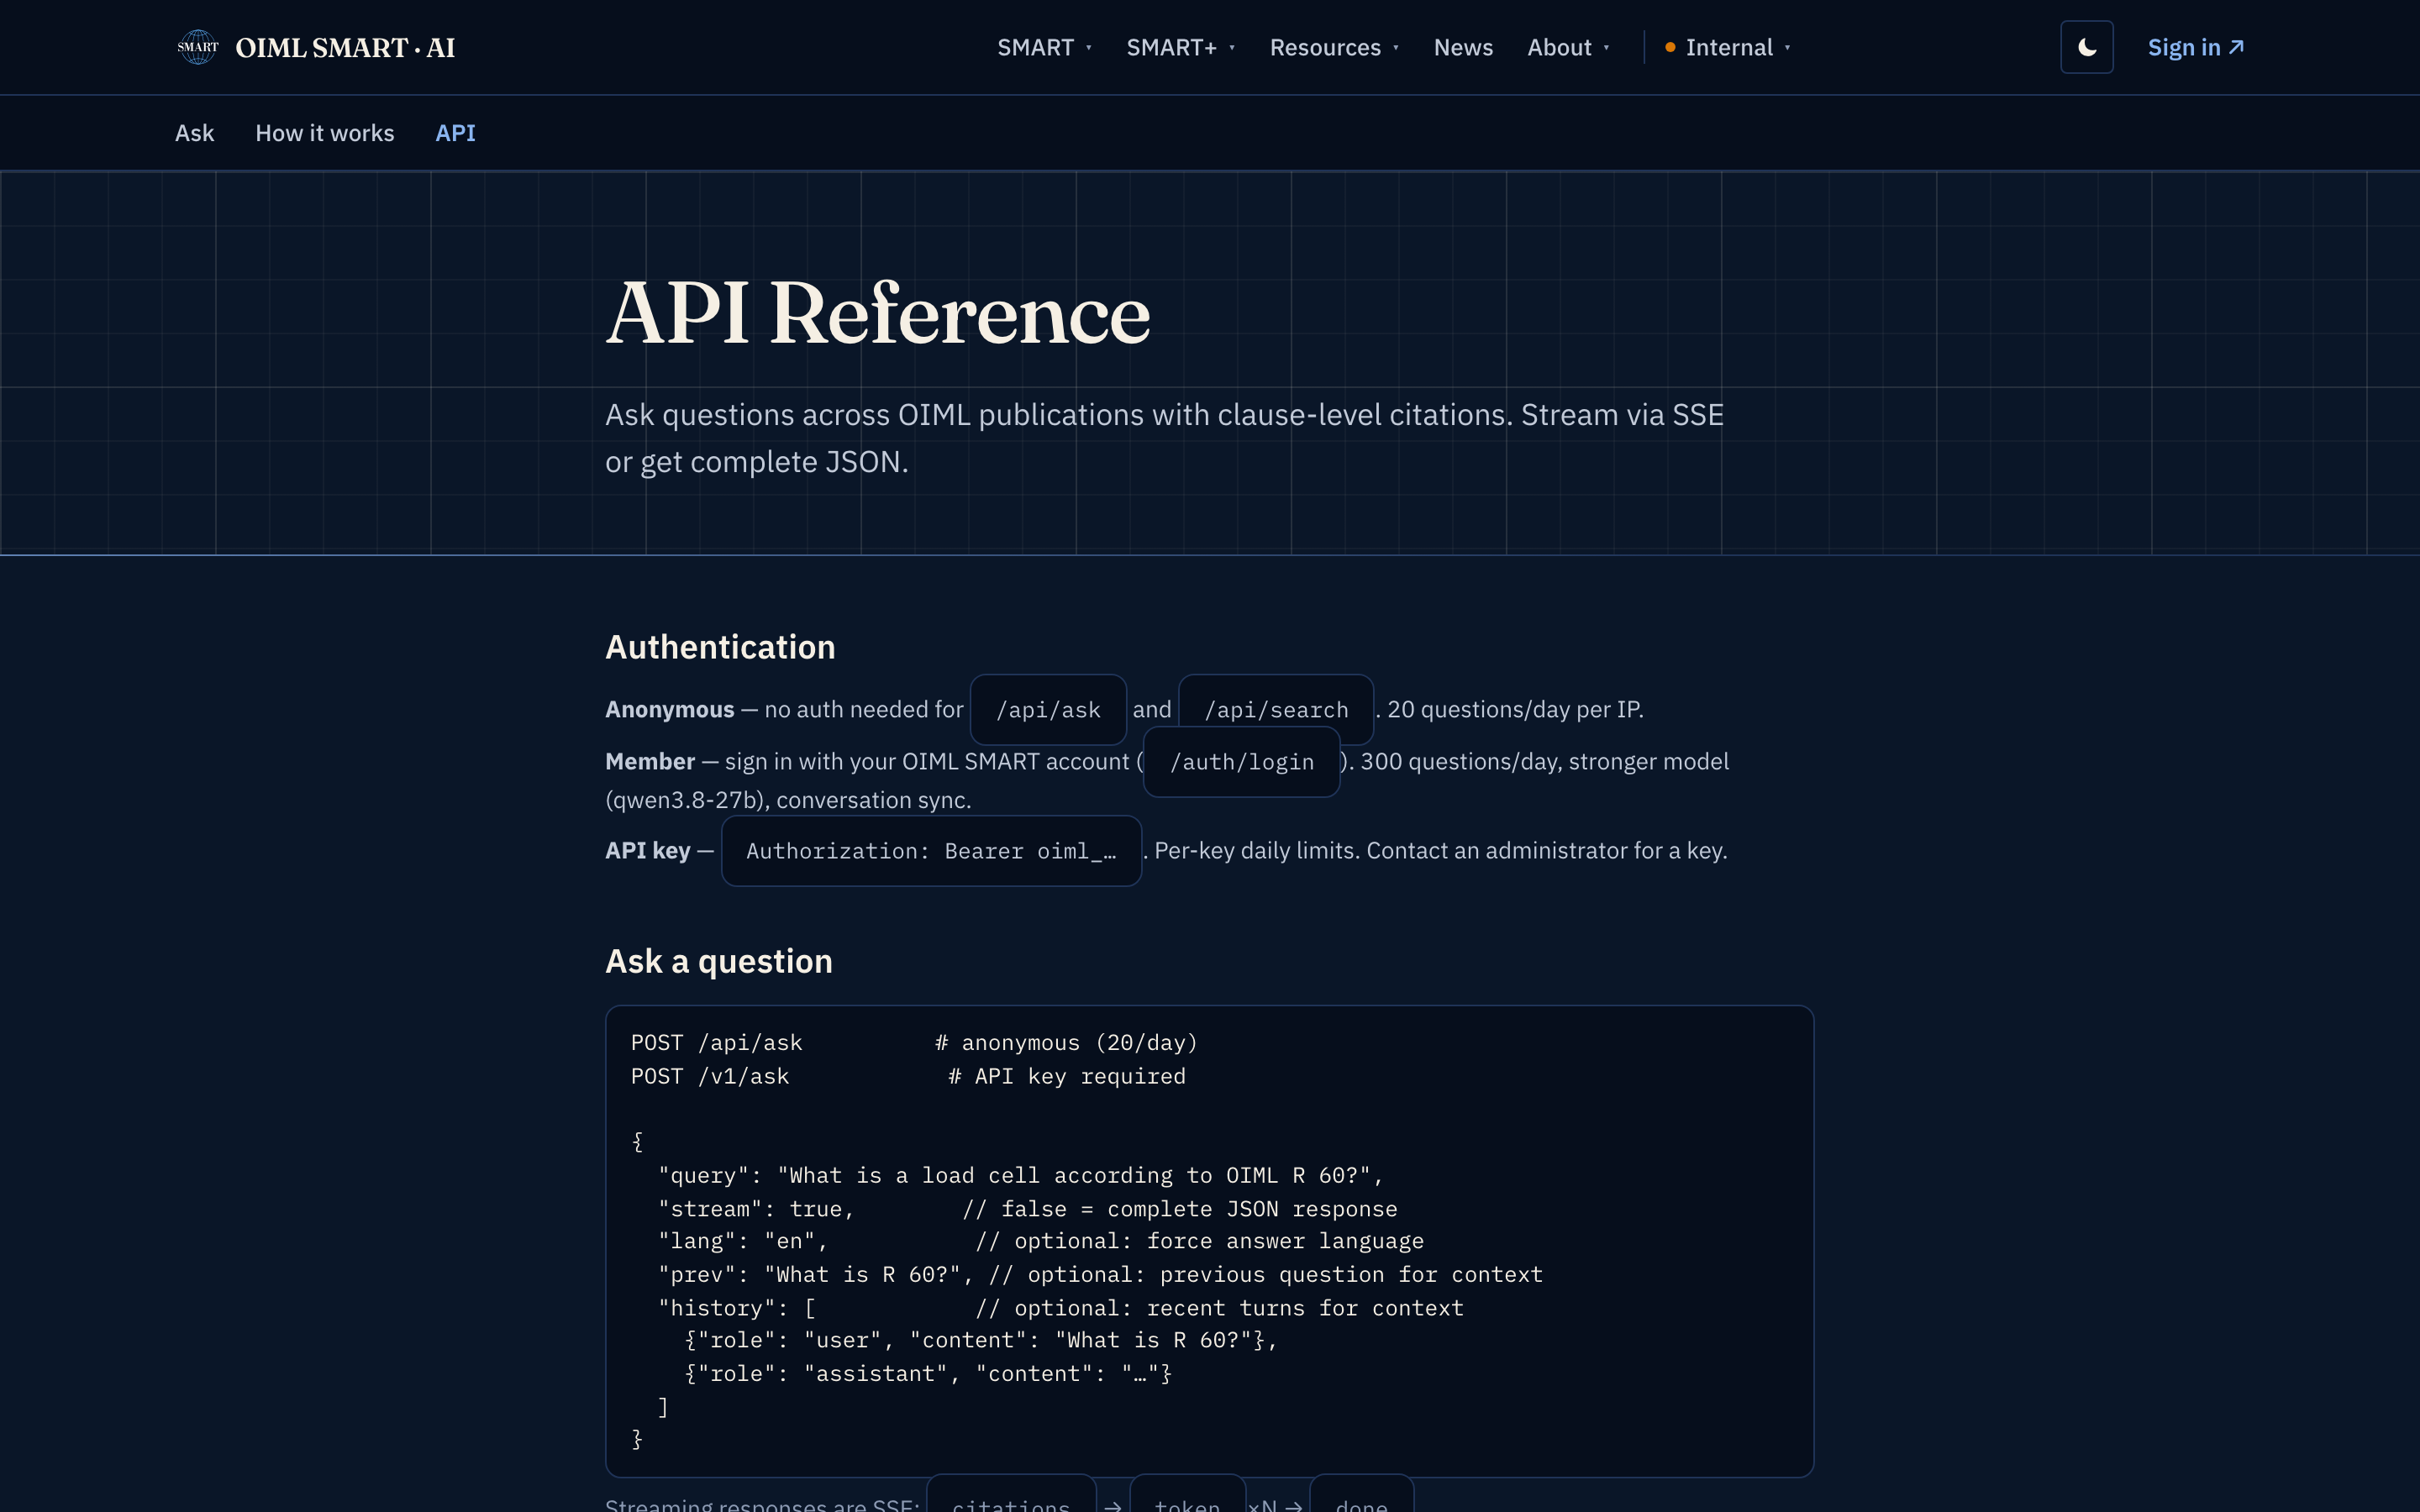2420x1512 pixels.
Task: Click the API Reference heading
Action: click(878, 313)
